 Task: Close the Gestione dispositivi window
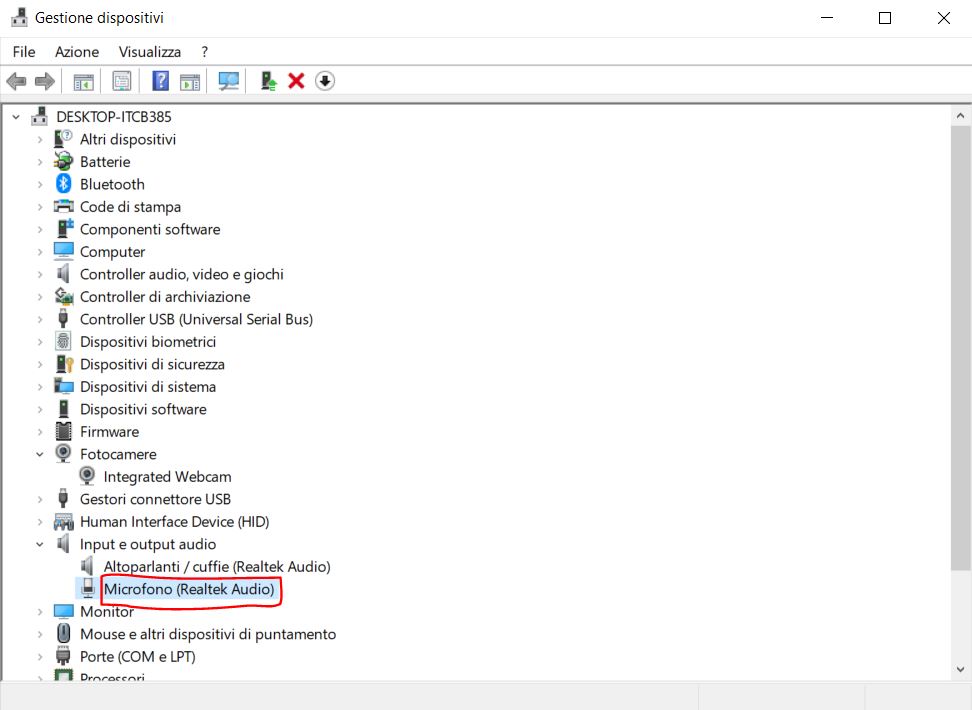(x=943, y=18)
